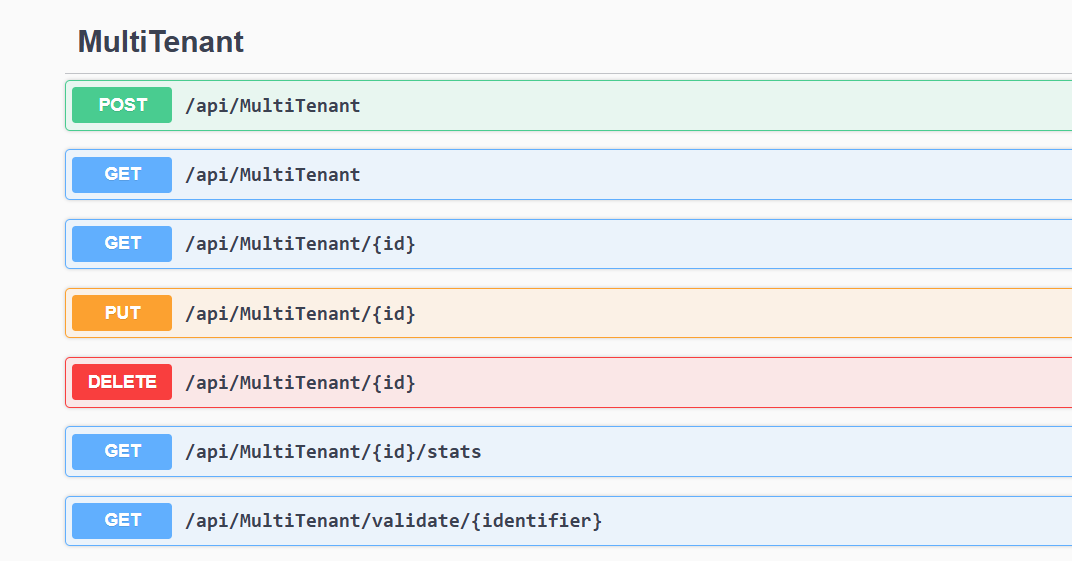
Task: Click the /api/MultiTenant/{id} path in the DELETE row
Action: click(300, 382)
